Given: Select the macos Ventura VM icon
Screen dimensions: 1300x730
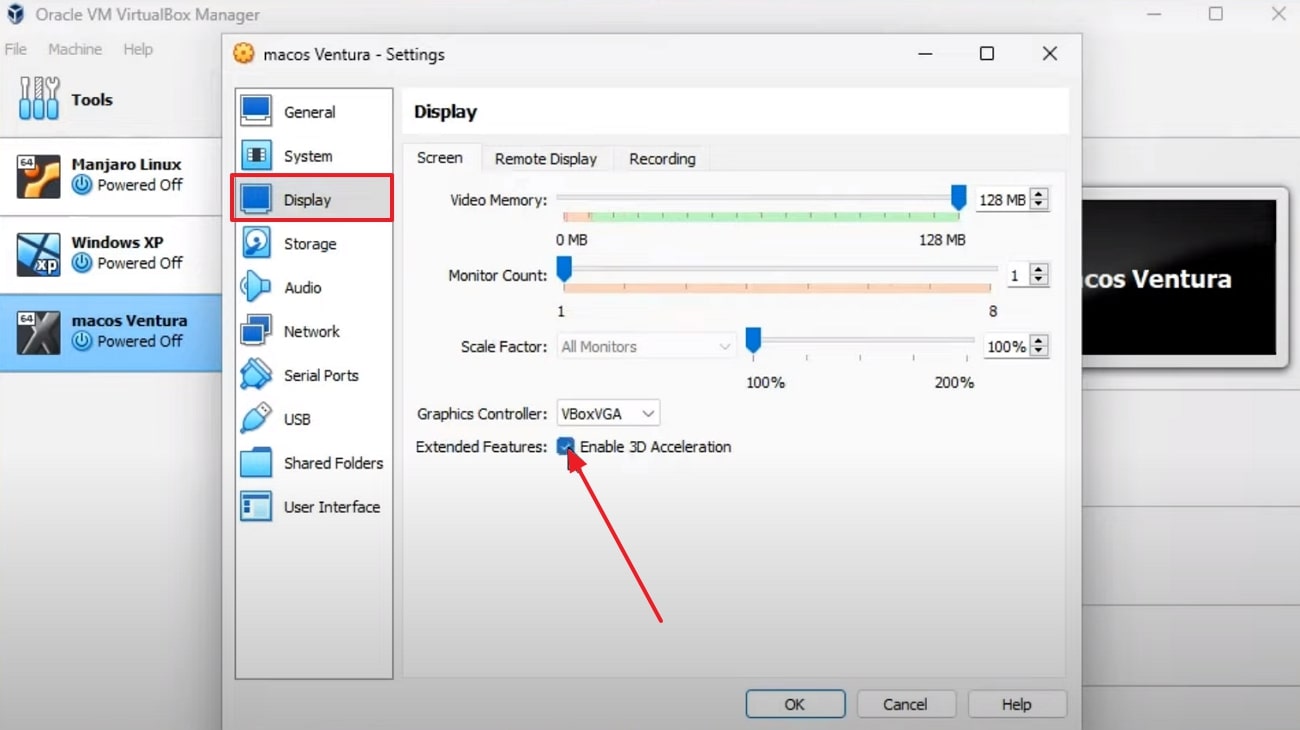Looking at the screenshot, I should tap(39, 332).
